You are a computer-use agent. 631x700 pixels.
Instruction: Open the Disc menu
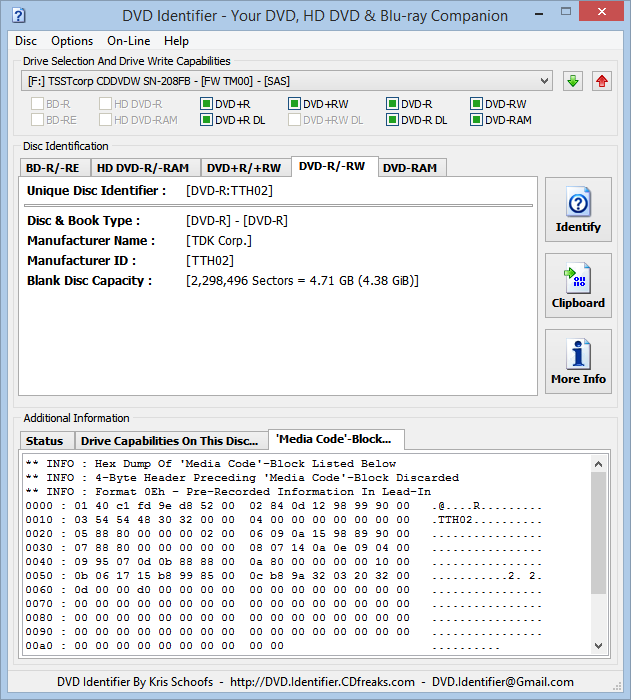26,41
